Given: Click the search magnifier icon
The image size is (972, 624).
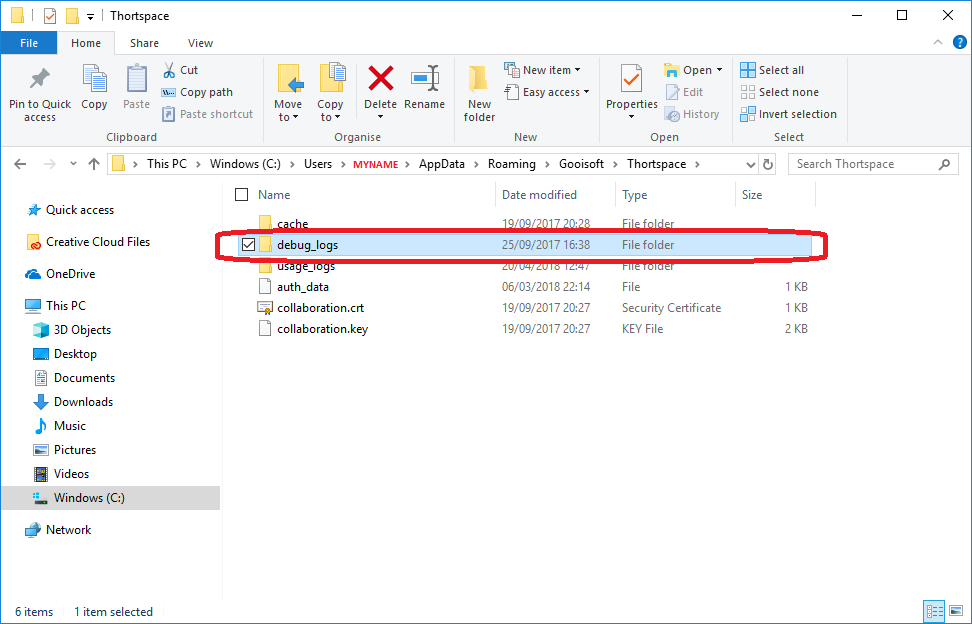Looking at the screenshot, I should pos(944,164).
